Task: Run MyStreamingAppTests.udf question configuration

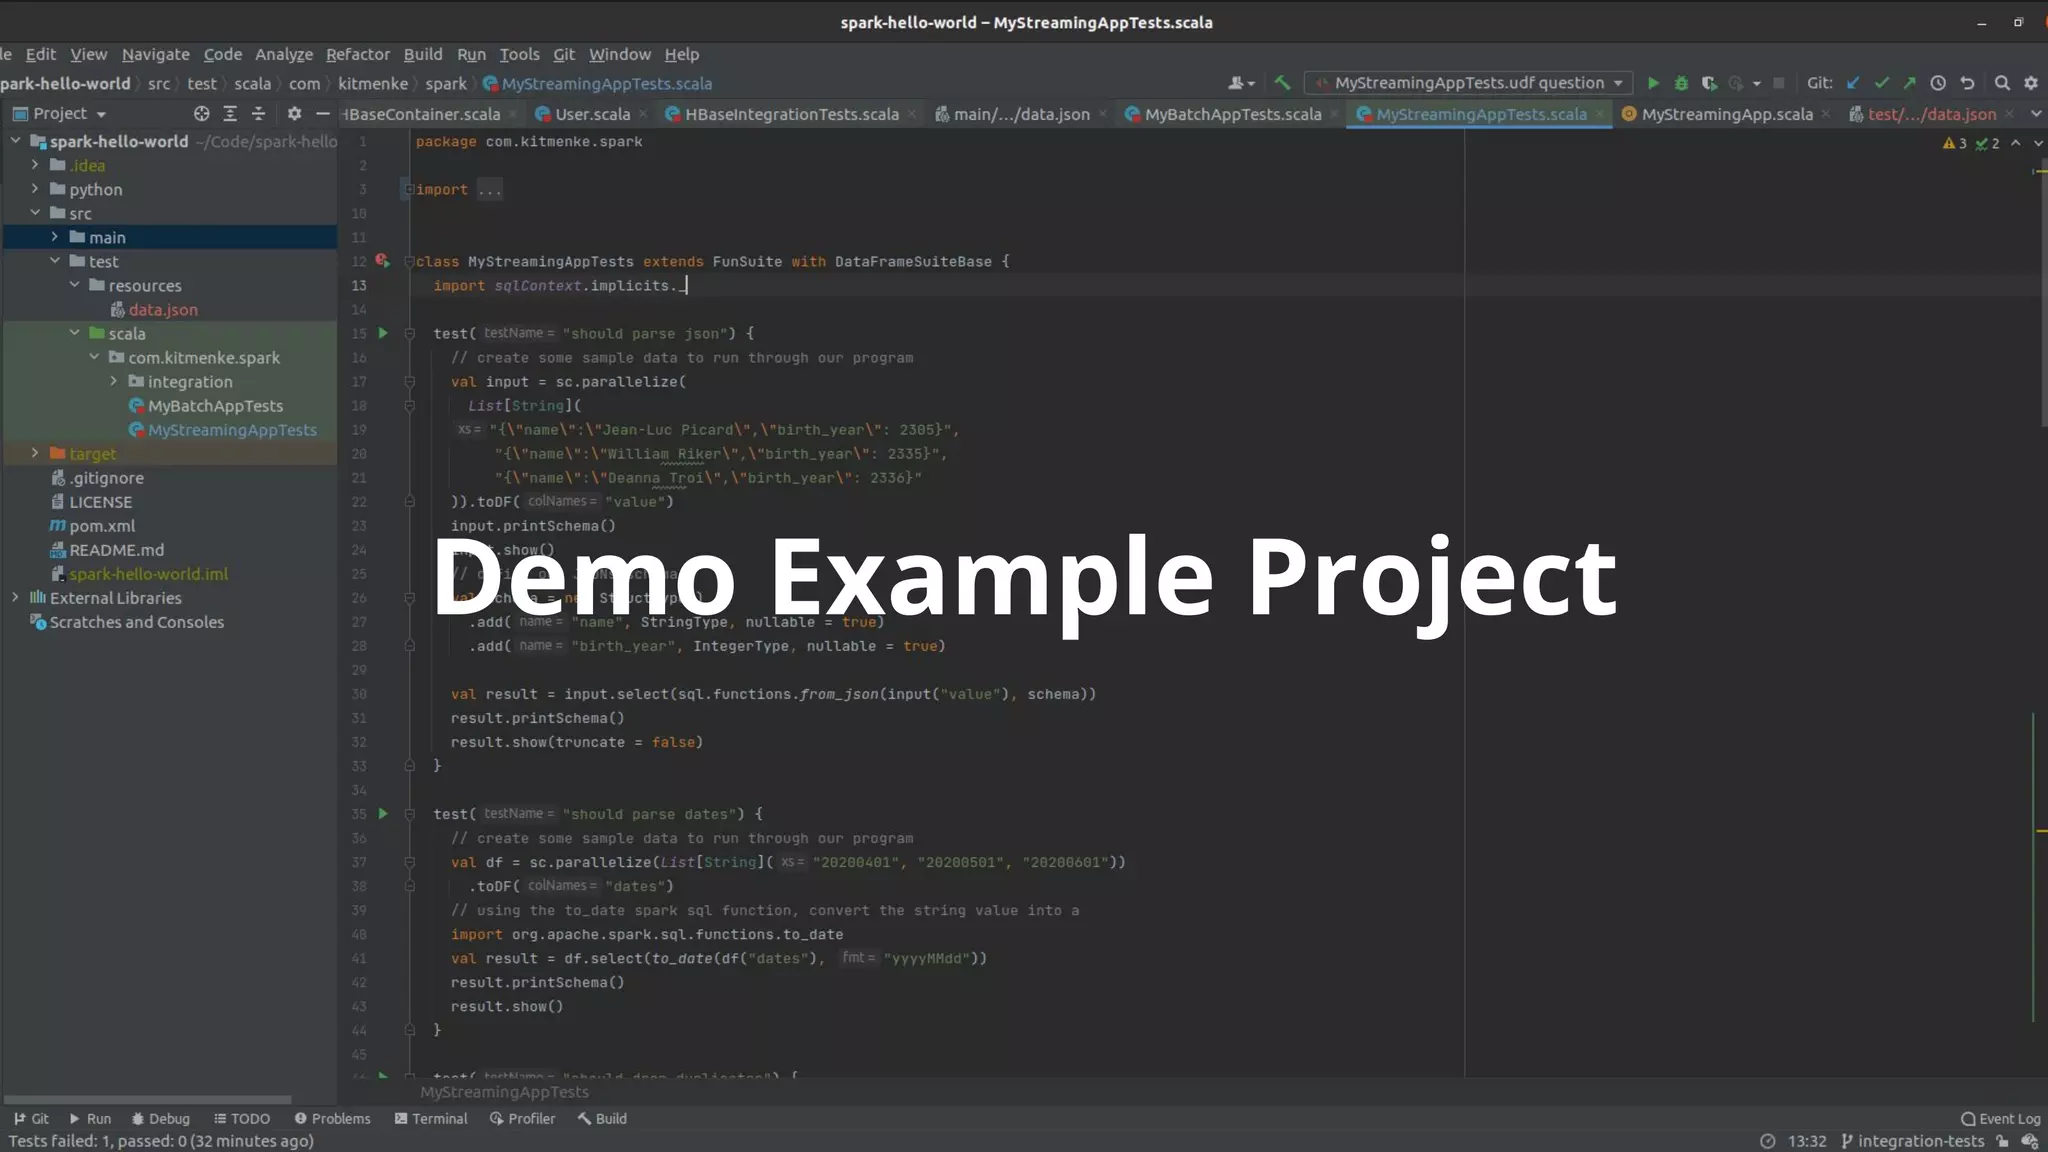Action: coord(1653,83)
